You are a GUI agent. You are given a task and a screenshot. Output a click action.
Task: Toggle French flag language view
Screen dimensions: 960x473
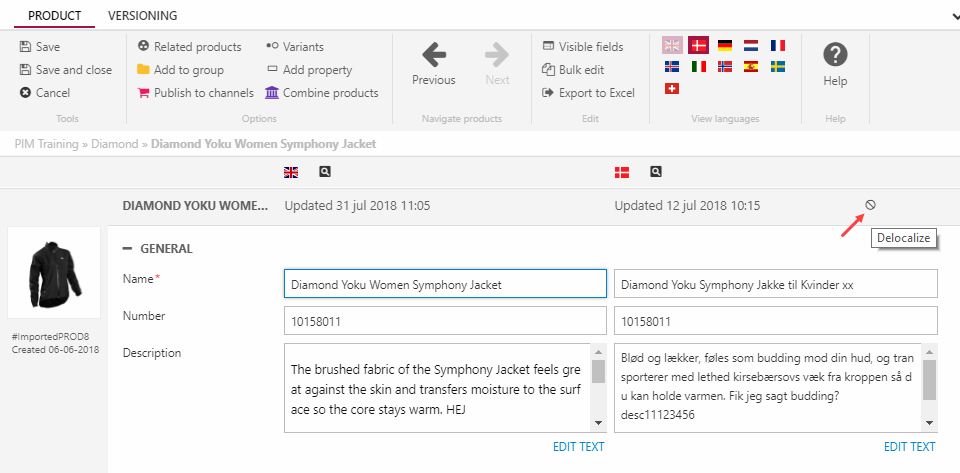pyautogui.click(x=777, y=45)
